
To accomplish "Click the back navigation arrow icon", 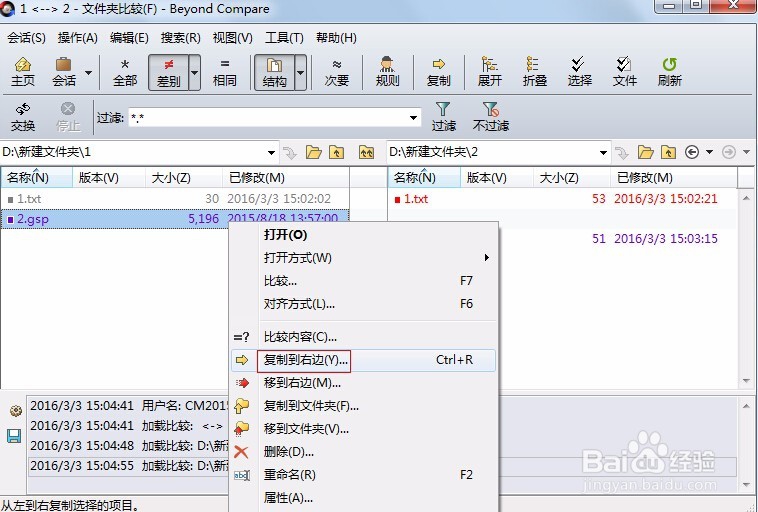I will pyautogui.click(x=692, y=152).
